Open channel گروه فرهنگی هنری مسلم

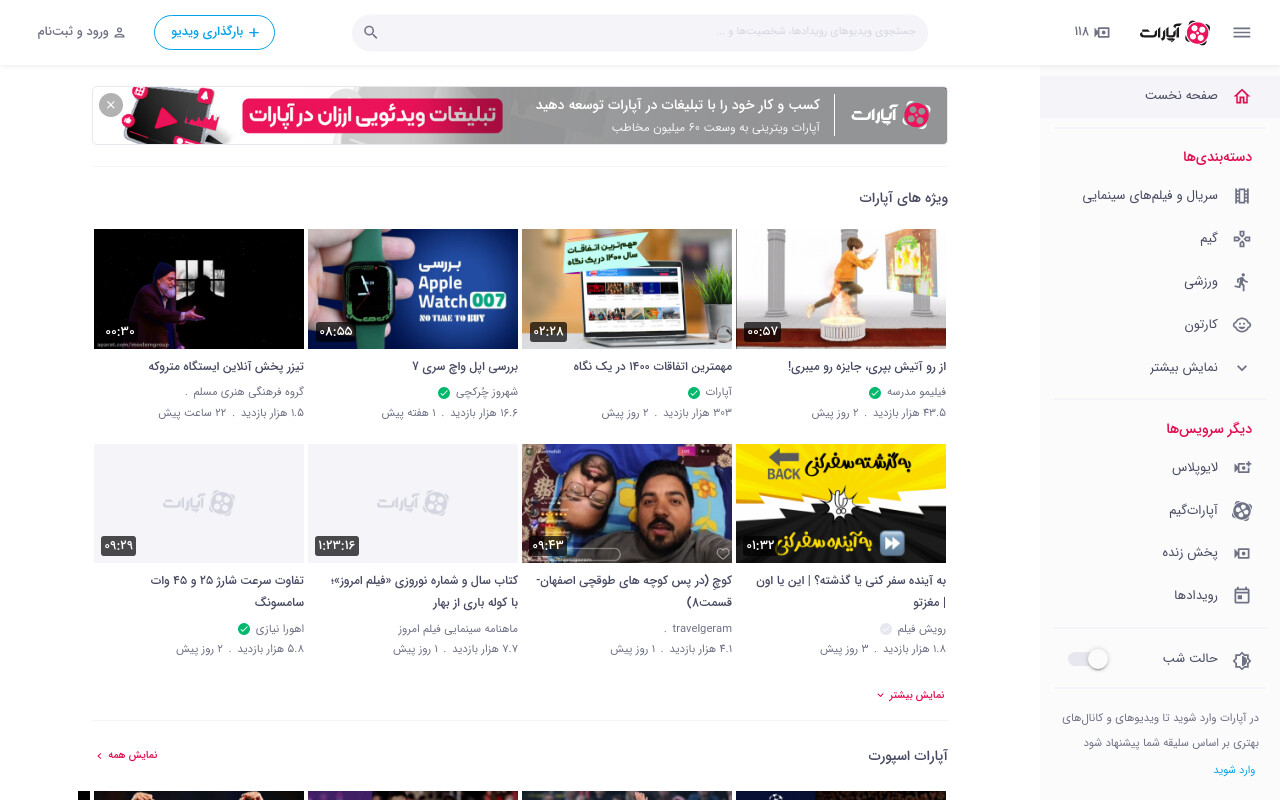point(249,392)
